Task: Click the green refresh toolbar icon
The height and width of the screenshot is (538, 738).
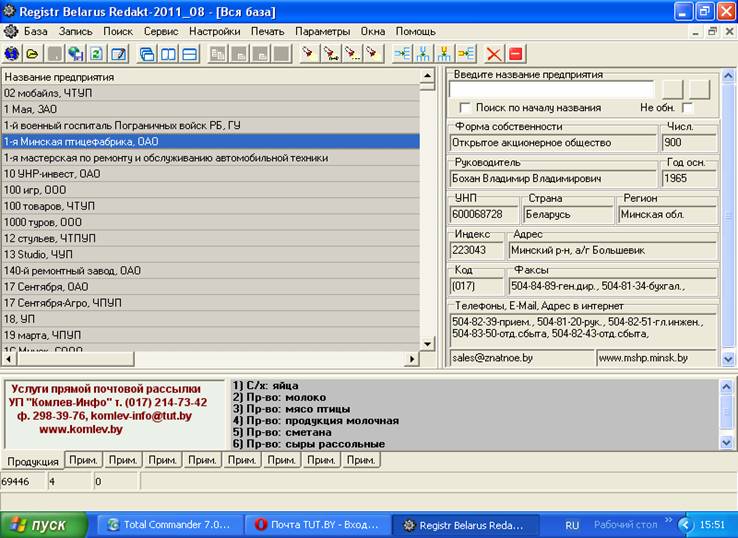Action: pos(97,53)
